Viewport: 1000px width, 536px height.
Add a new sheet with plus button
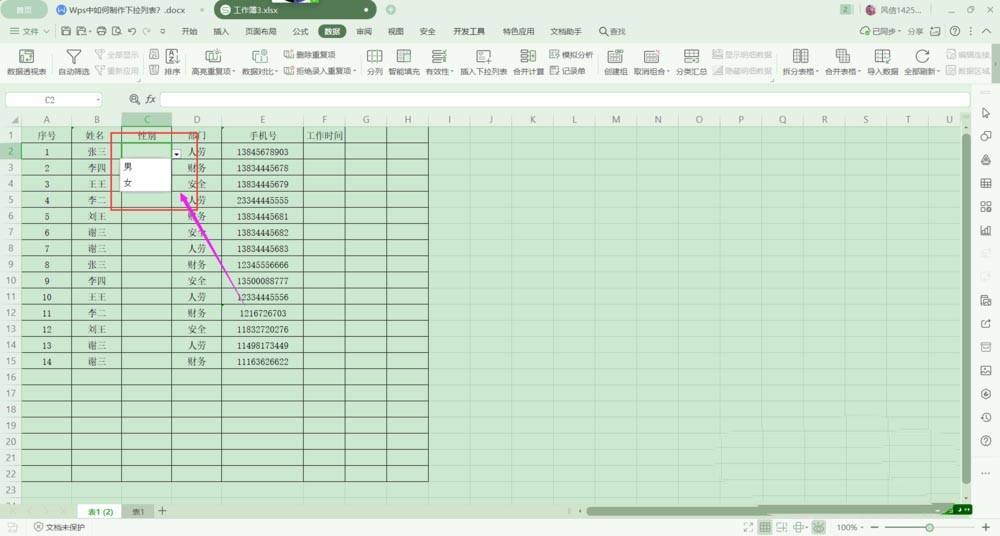(162, 511)
